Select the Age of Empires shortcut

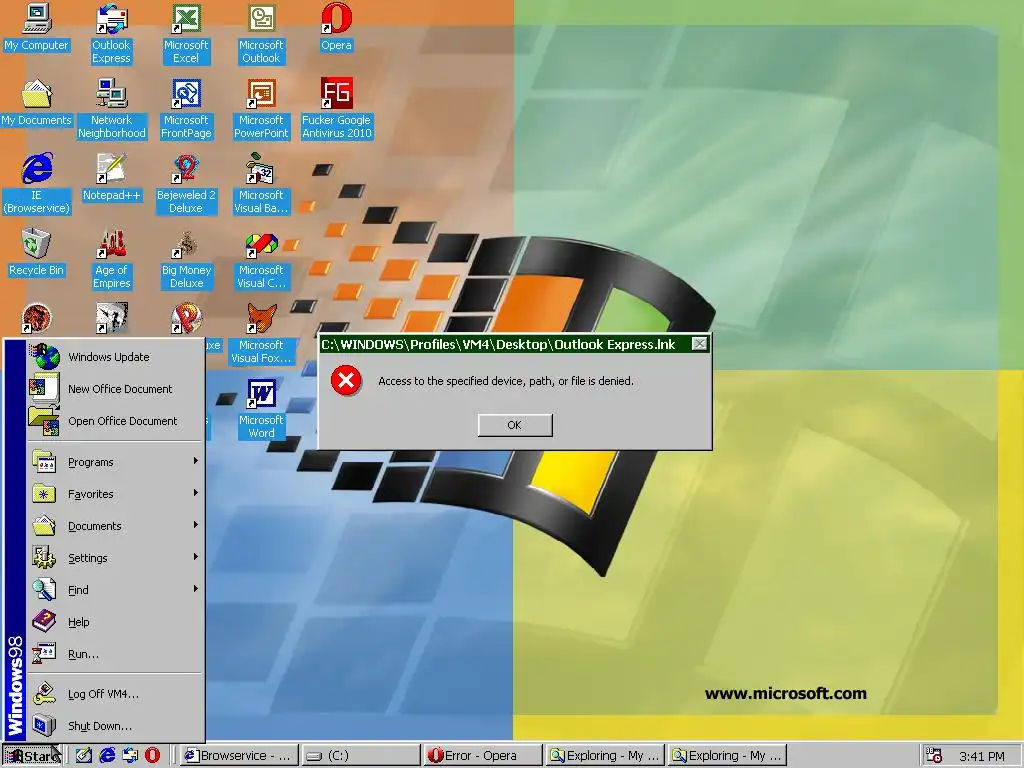[x=112, y=259]
